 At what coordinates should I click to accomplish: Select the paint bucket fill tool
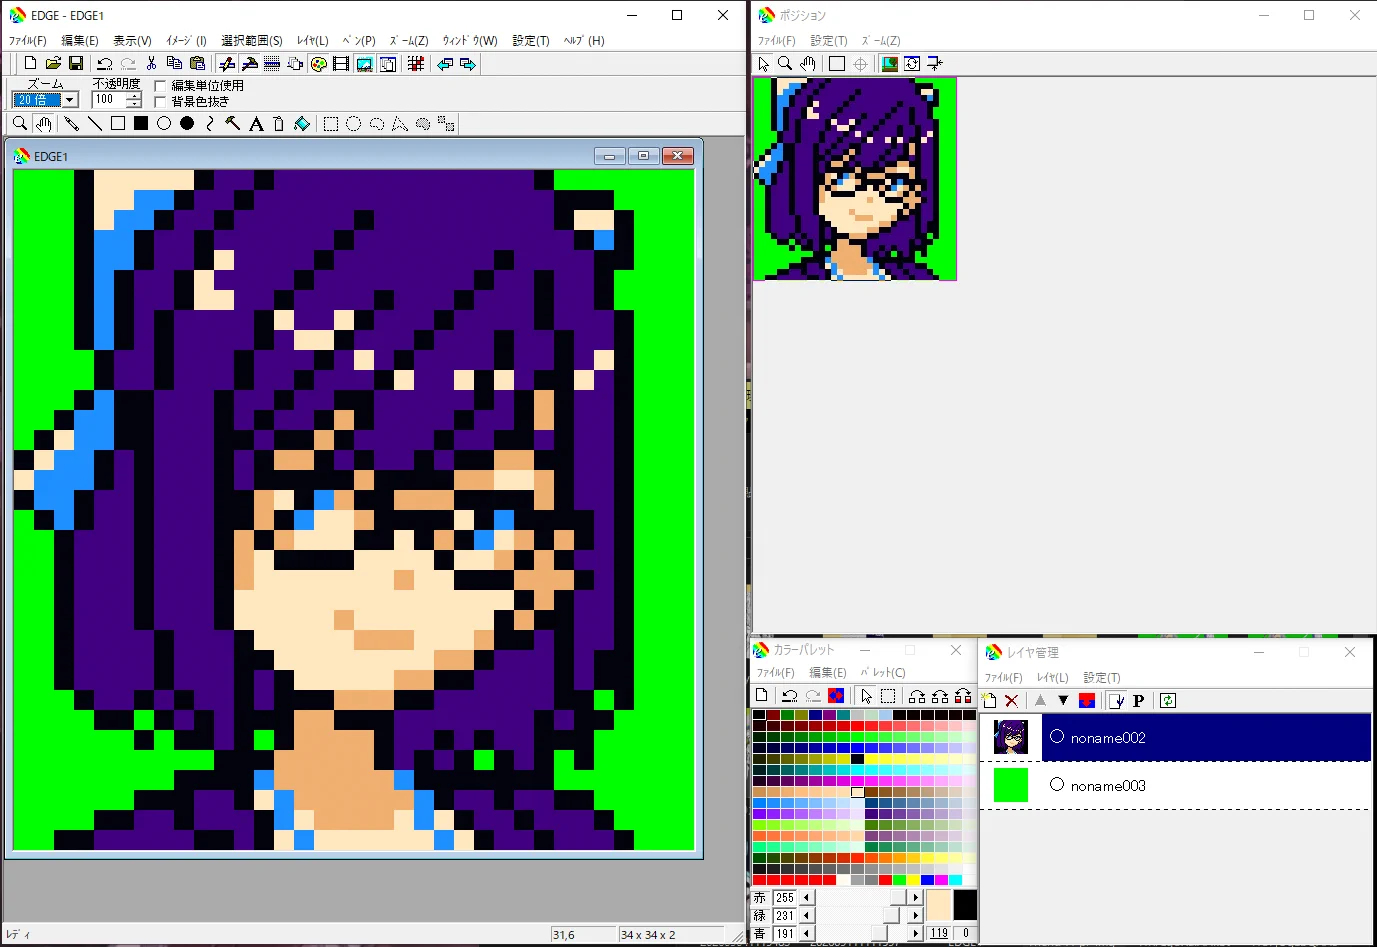[302, 124]
